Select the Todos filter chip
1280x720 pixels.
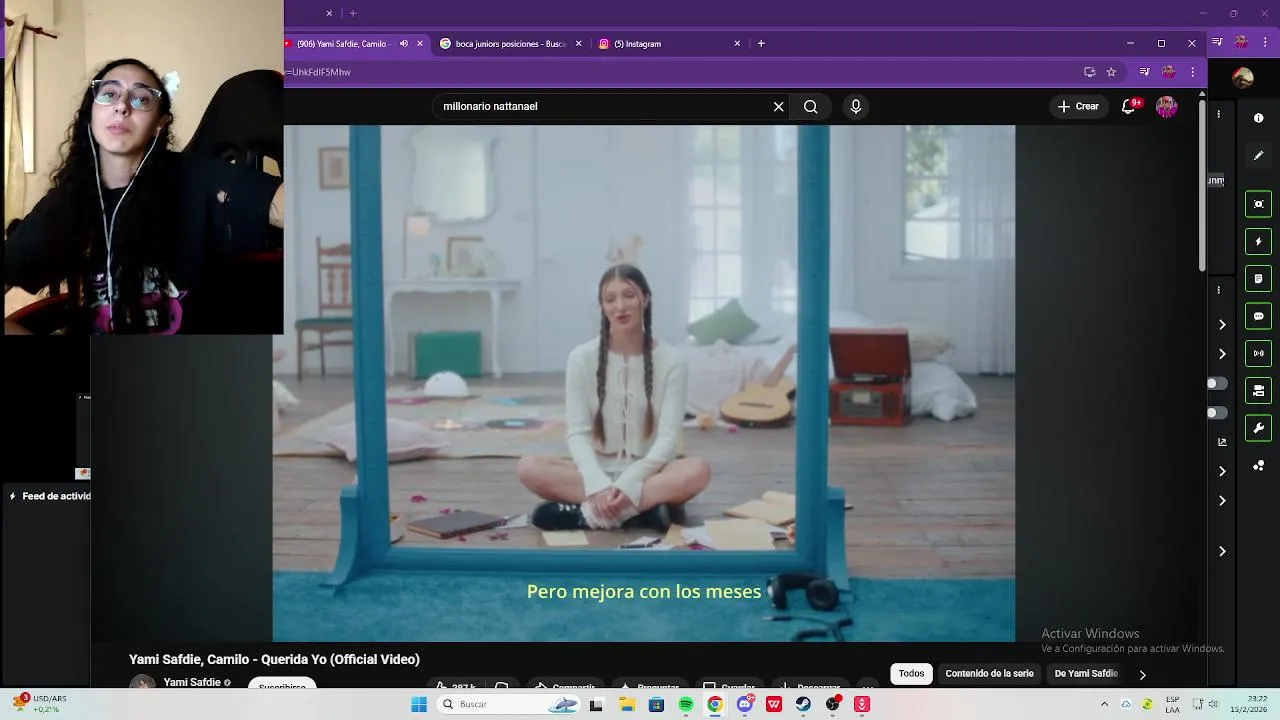click(911, 674)
